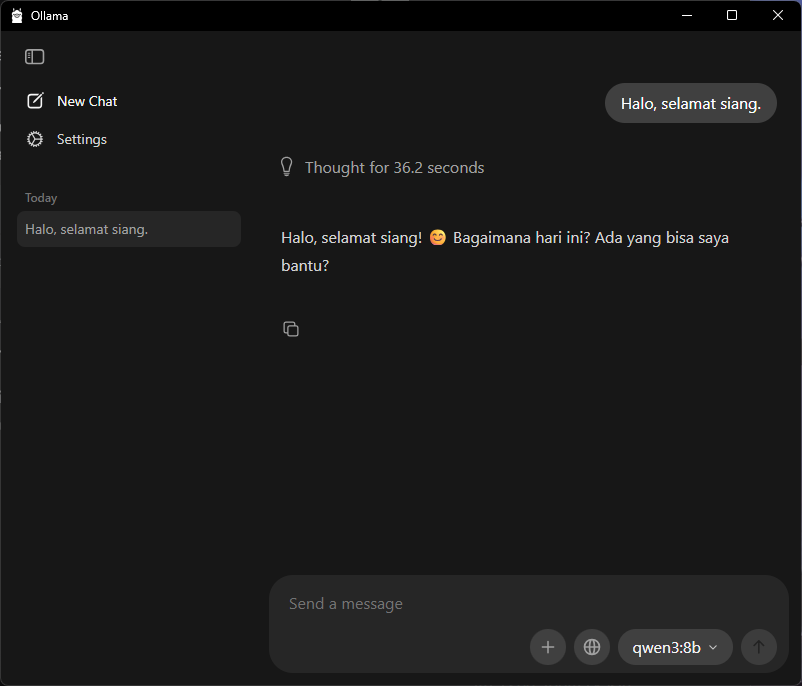Collapse the sidebar with the panel icon
The image size is (802, 686).
click(35, 57)
